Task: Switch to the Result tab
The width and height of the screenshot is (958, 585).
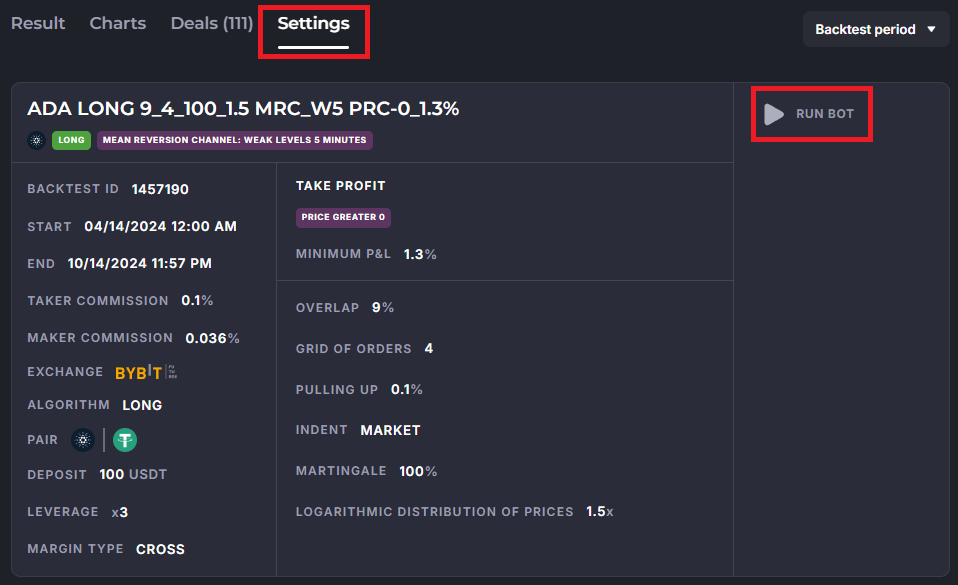Action: pos(38,23)
